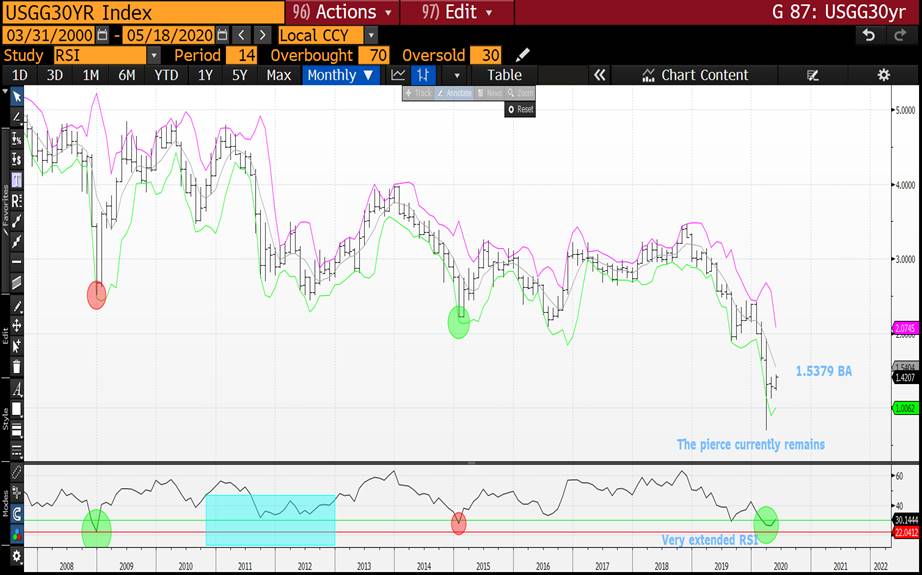Click the RGB color mode icon

pos(16,535)
